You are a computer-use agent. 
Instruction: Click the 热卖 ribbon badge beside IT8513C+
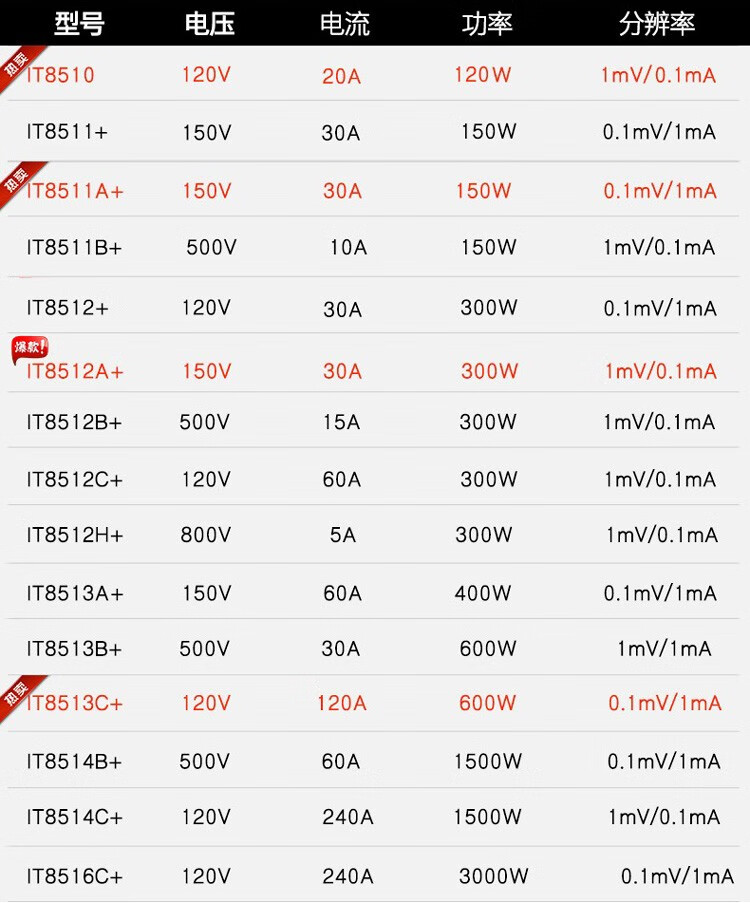(x=13, y=695)
